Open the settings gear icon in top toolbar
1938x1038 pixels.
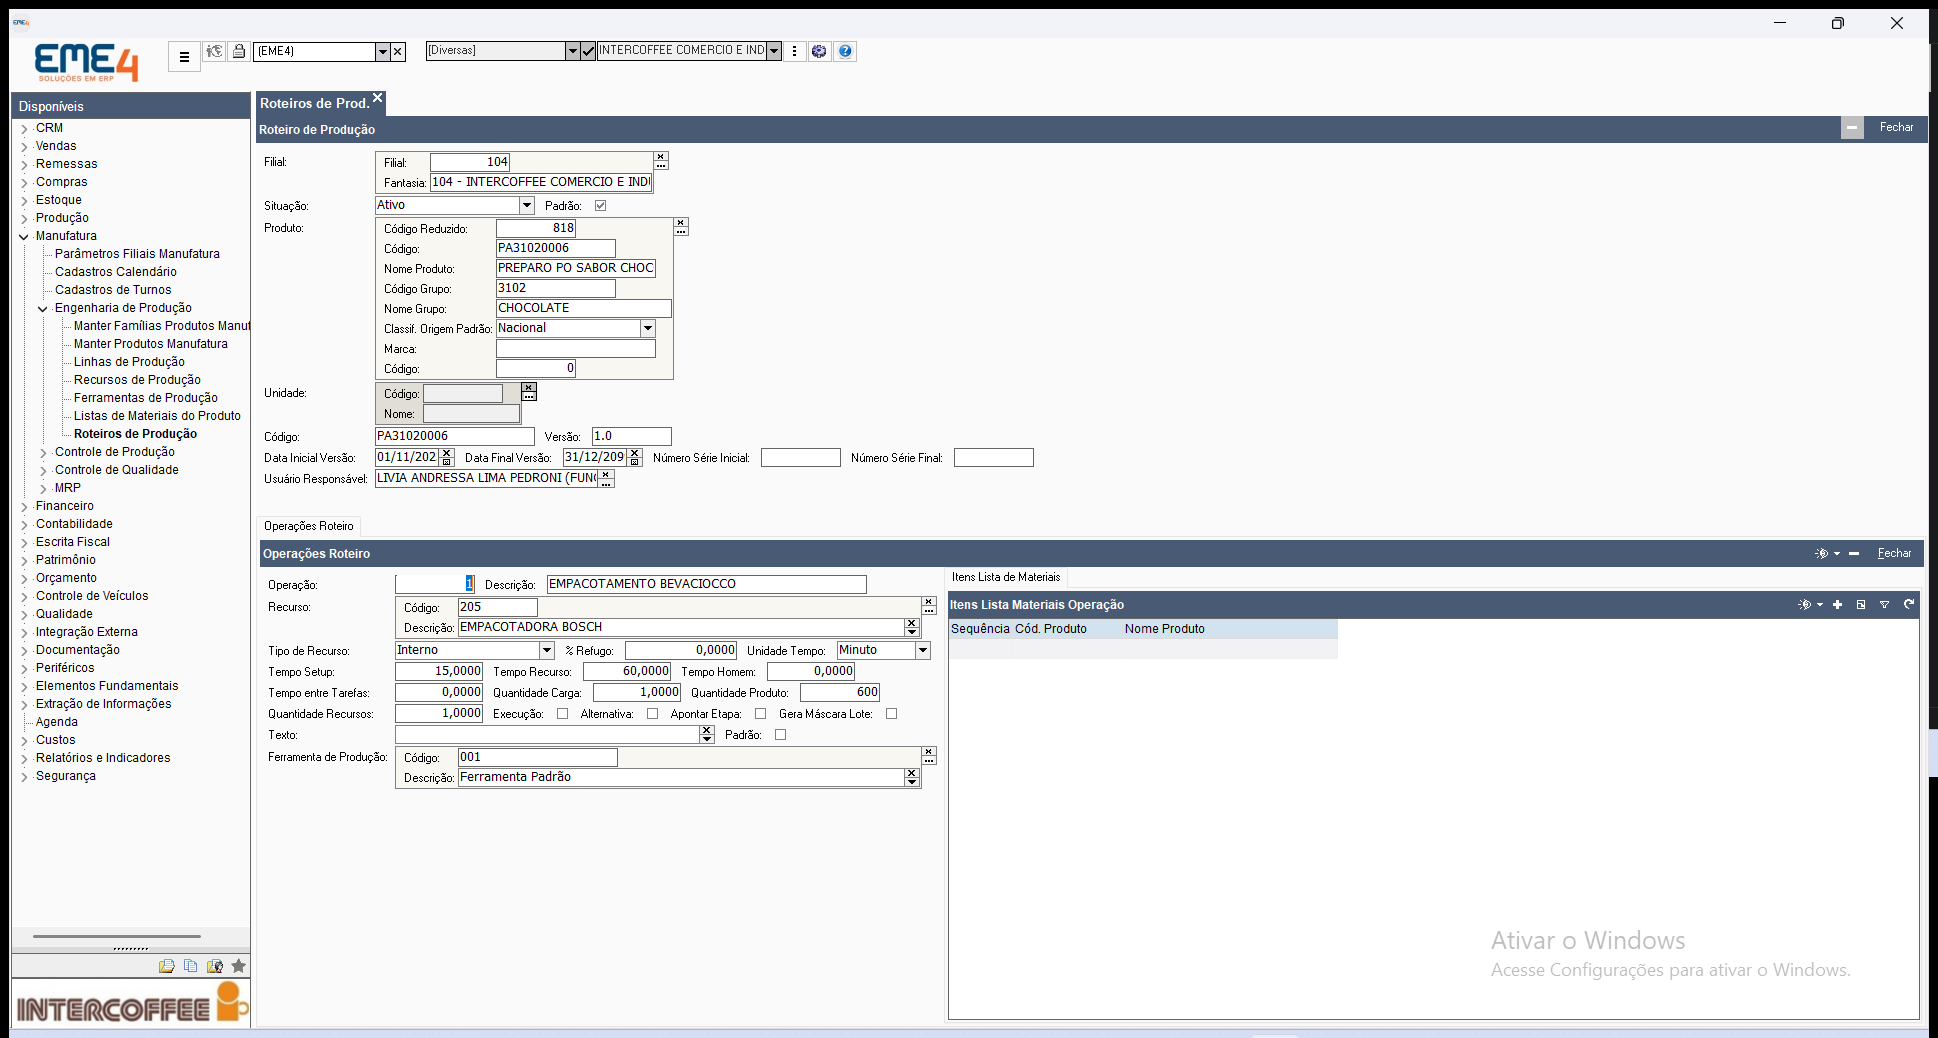pos(819,51)
